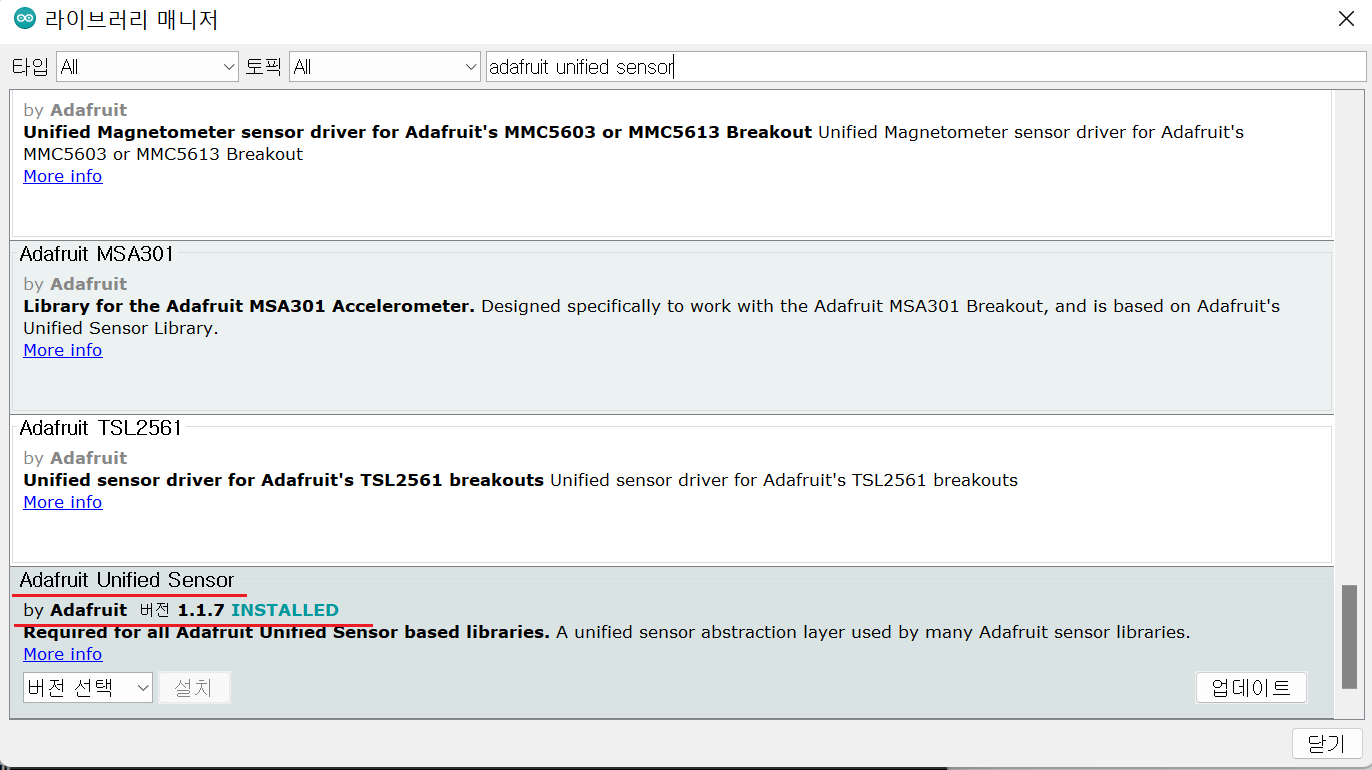Click the vertical scrollbar thumb
This screenshot has height=770, width=1372.
pyautogui.click(x=1349, y=636)
